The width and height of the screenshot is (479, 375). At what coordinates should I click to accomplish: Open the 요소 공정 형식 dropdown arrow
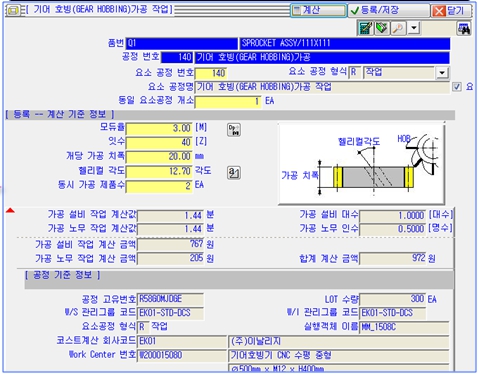tap(442, 73)
